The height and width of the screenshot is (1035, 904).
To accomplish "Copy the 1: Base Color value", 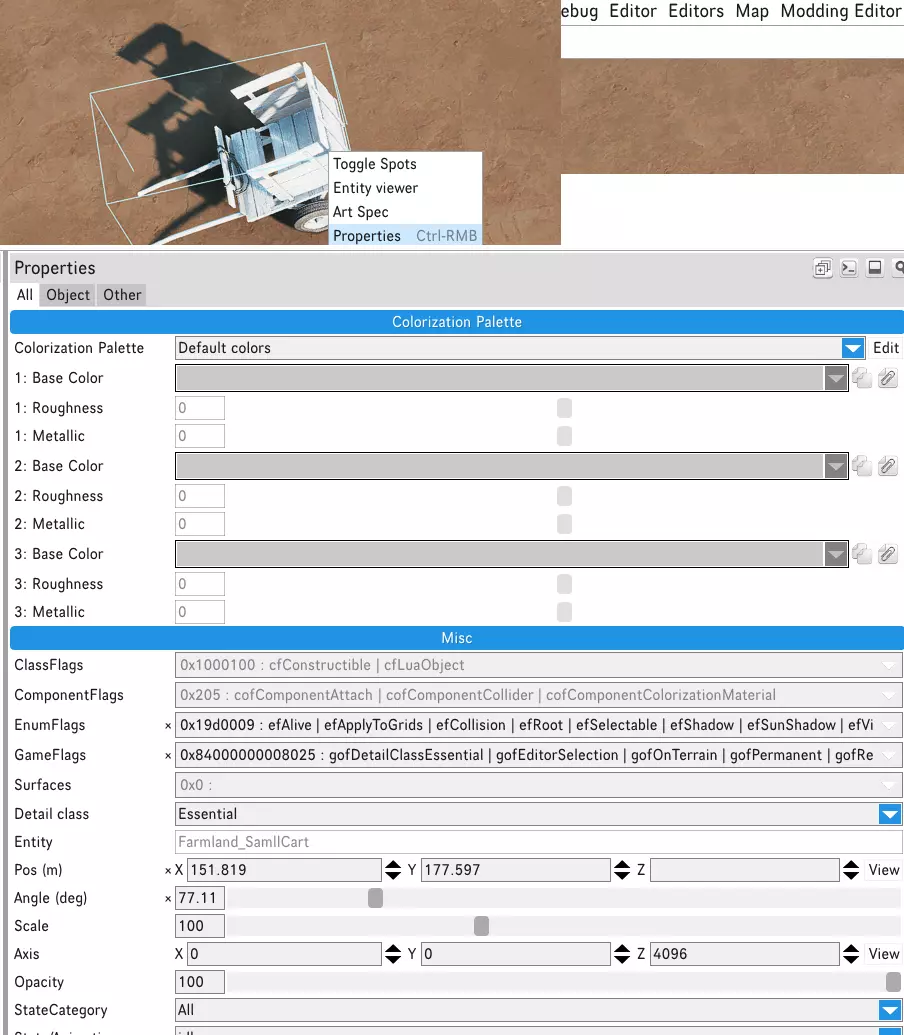I will coord(862,378).
